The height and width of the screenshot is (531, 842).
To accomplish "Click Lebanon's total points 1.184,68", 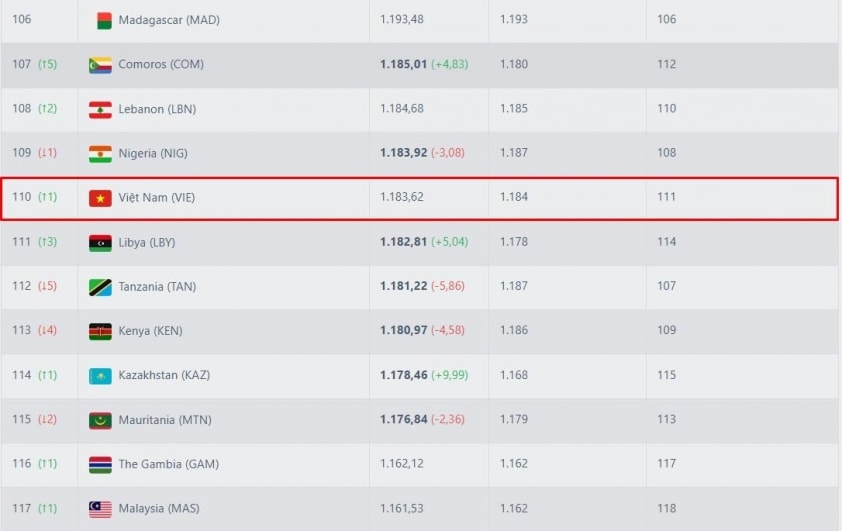I will (402, 109).
